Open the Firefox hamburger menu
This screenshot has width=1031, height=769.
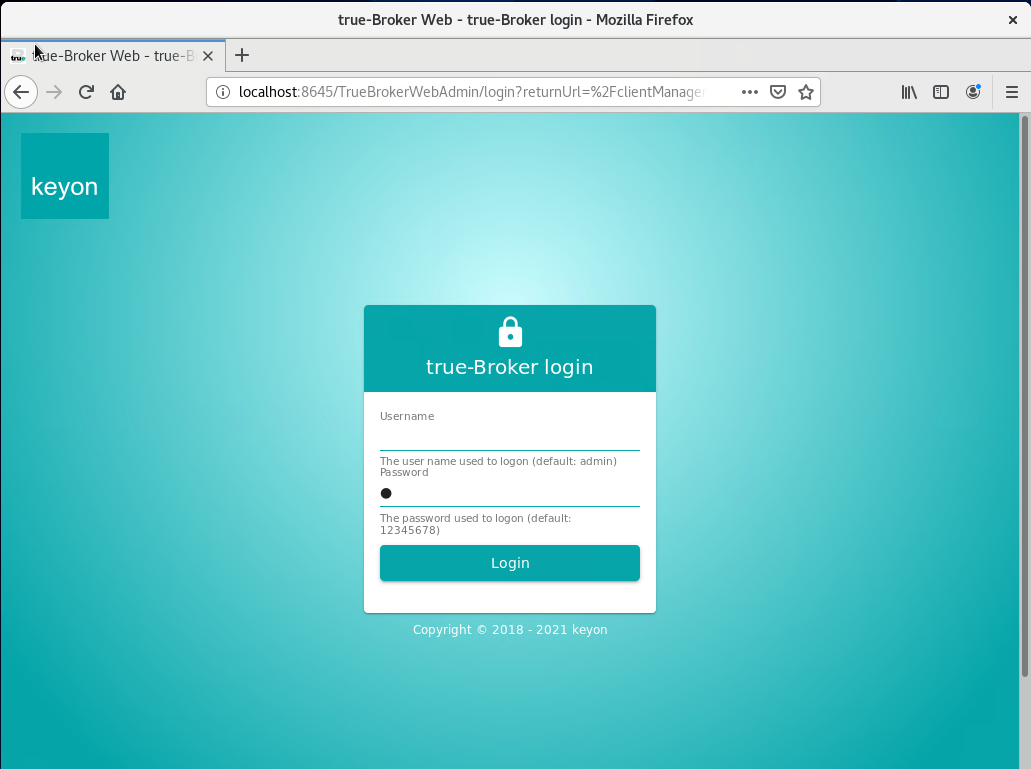click(1012, 92)
